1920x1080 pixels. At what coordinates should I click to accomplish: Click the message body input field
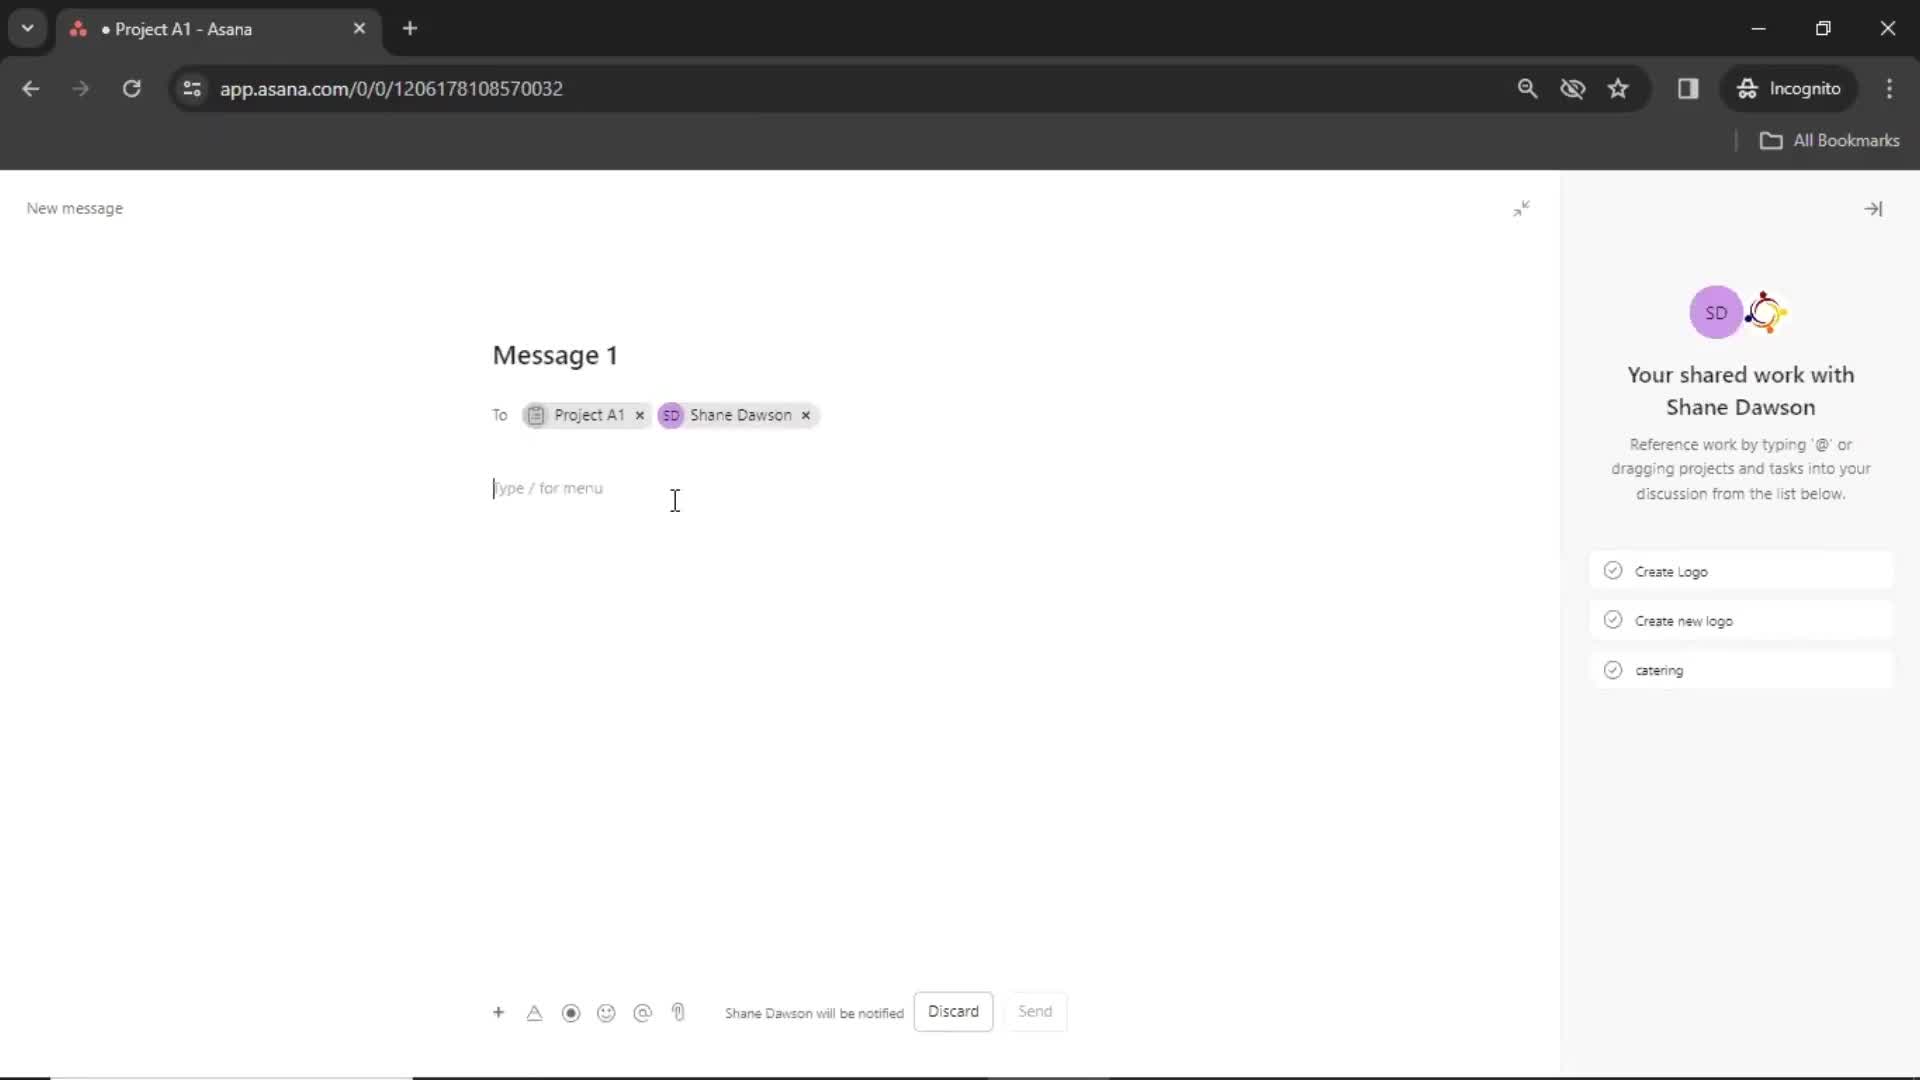(x=674, y=488)
